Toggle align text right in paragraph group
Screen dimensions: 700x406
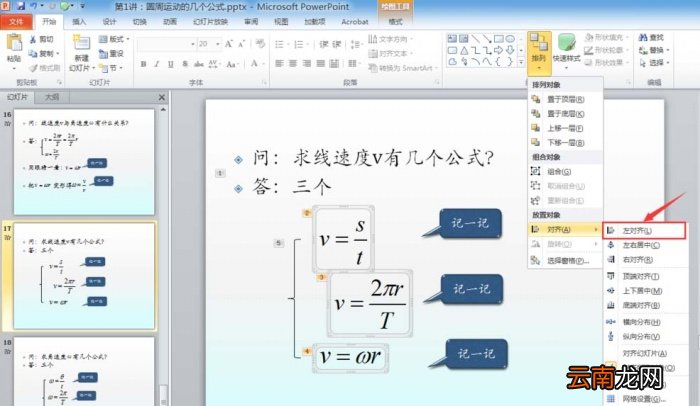click(307, 64)
